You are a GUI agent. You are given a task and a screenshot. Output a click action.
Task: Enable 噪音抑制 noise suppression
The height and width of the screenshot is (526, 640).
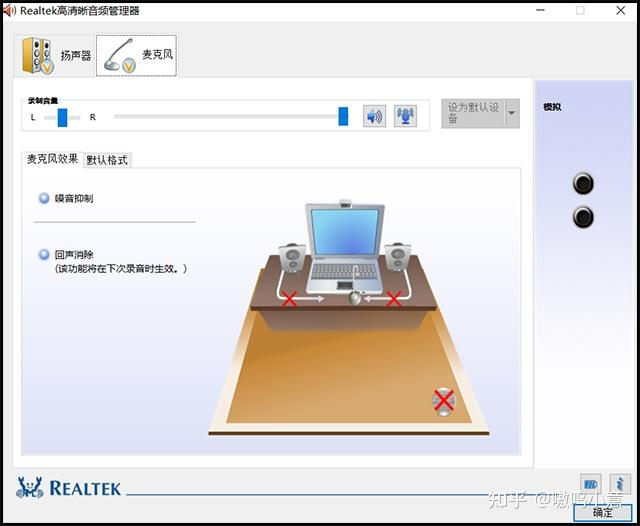tap(44, 198)
